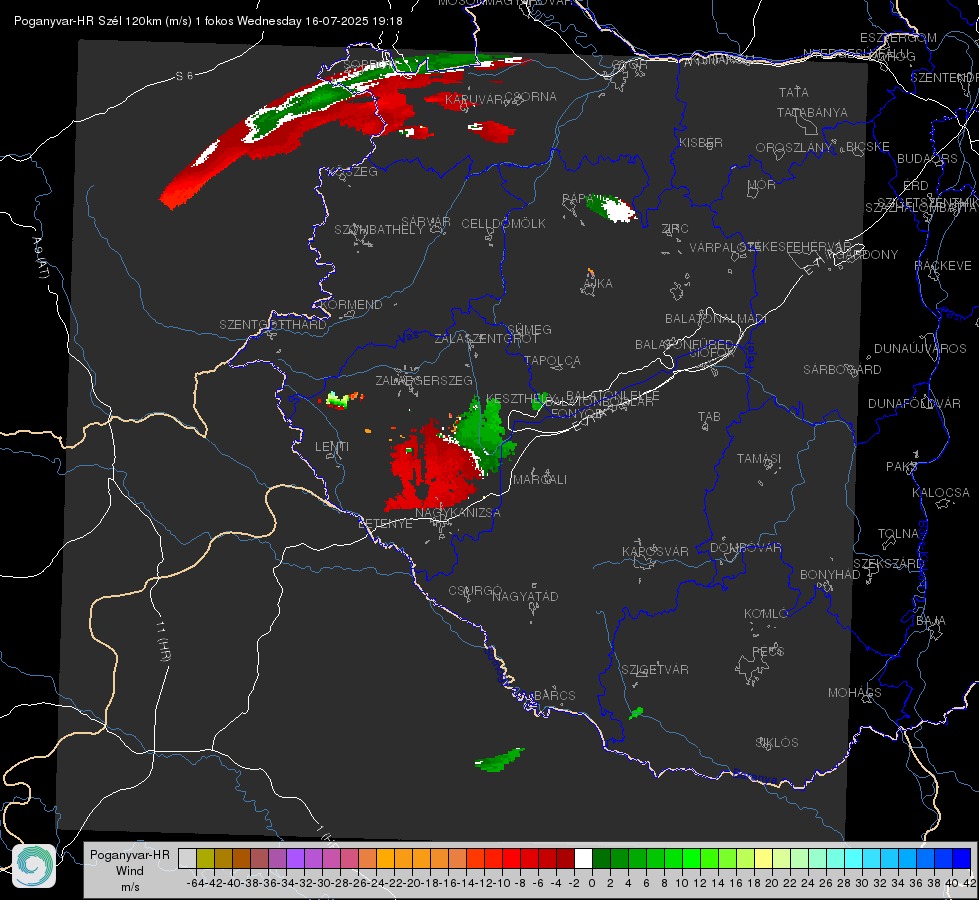This screenshot has height=900, width=979.
Task: Select the dark green swatch between 0 and 2
Action: pyautogui.click(x=601, y=858)
